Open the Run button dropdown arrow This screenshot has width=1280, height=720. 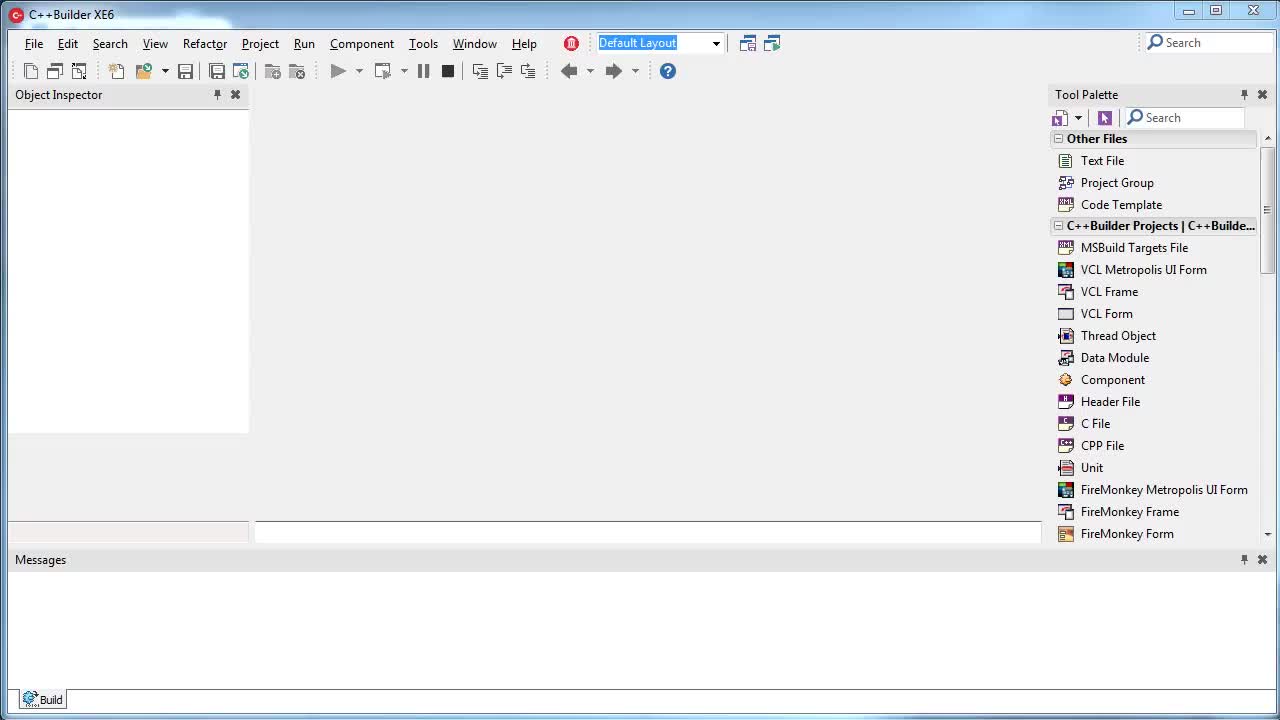click(x=359, y=71)
